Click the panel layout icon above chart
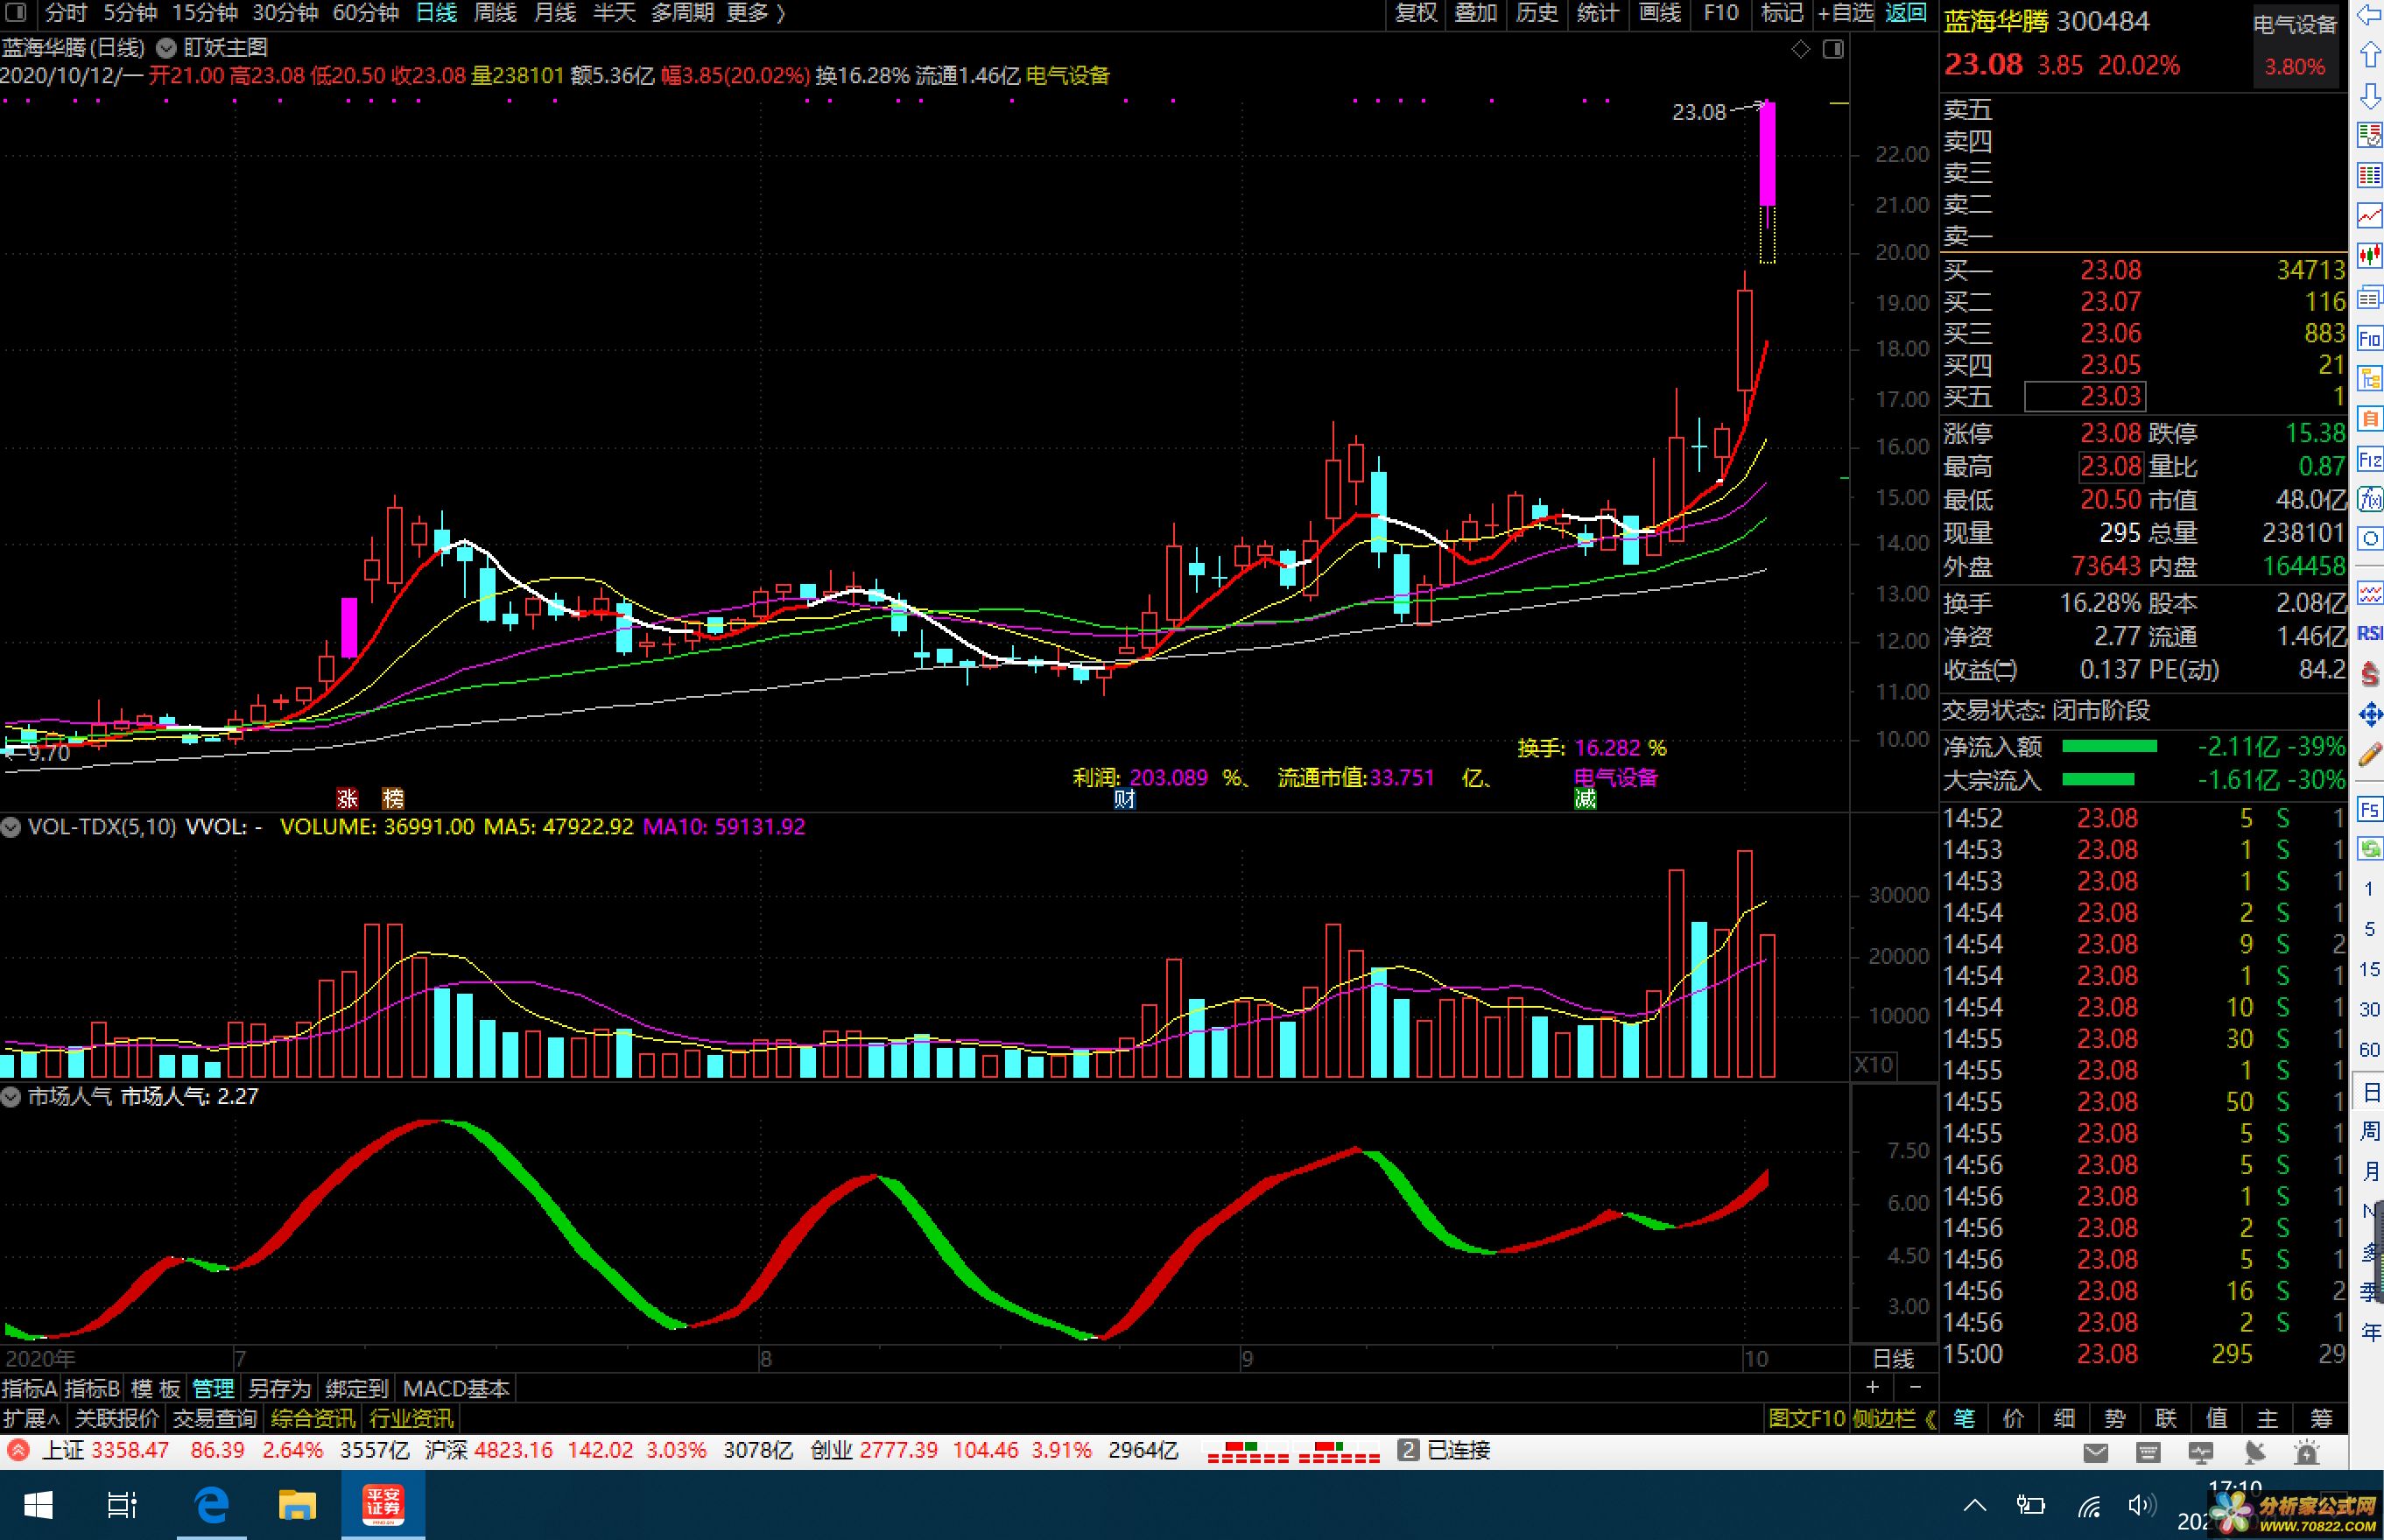Image resolution: width=2384 pixels, height=1540 pixels. click(x=1833, y=49)
